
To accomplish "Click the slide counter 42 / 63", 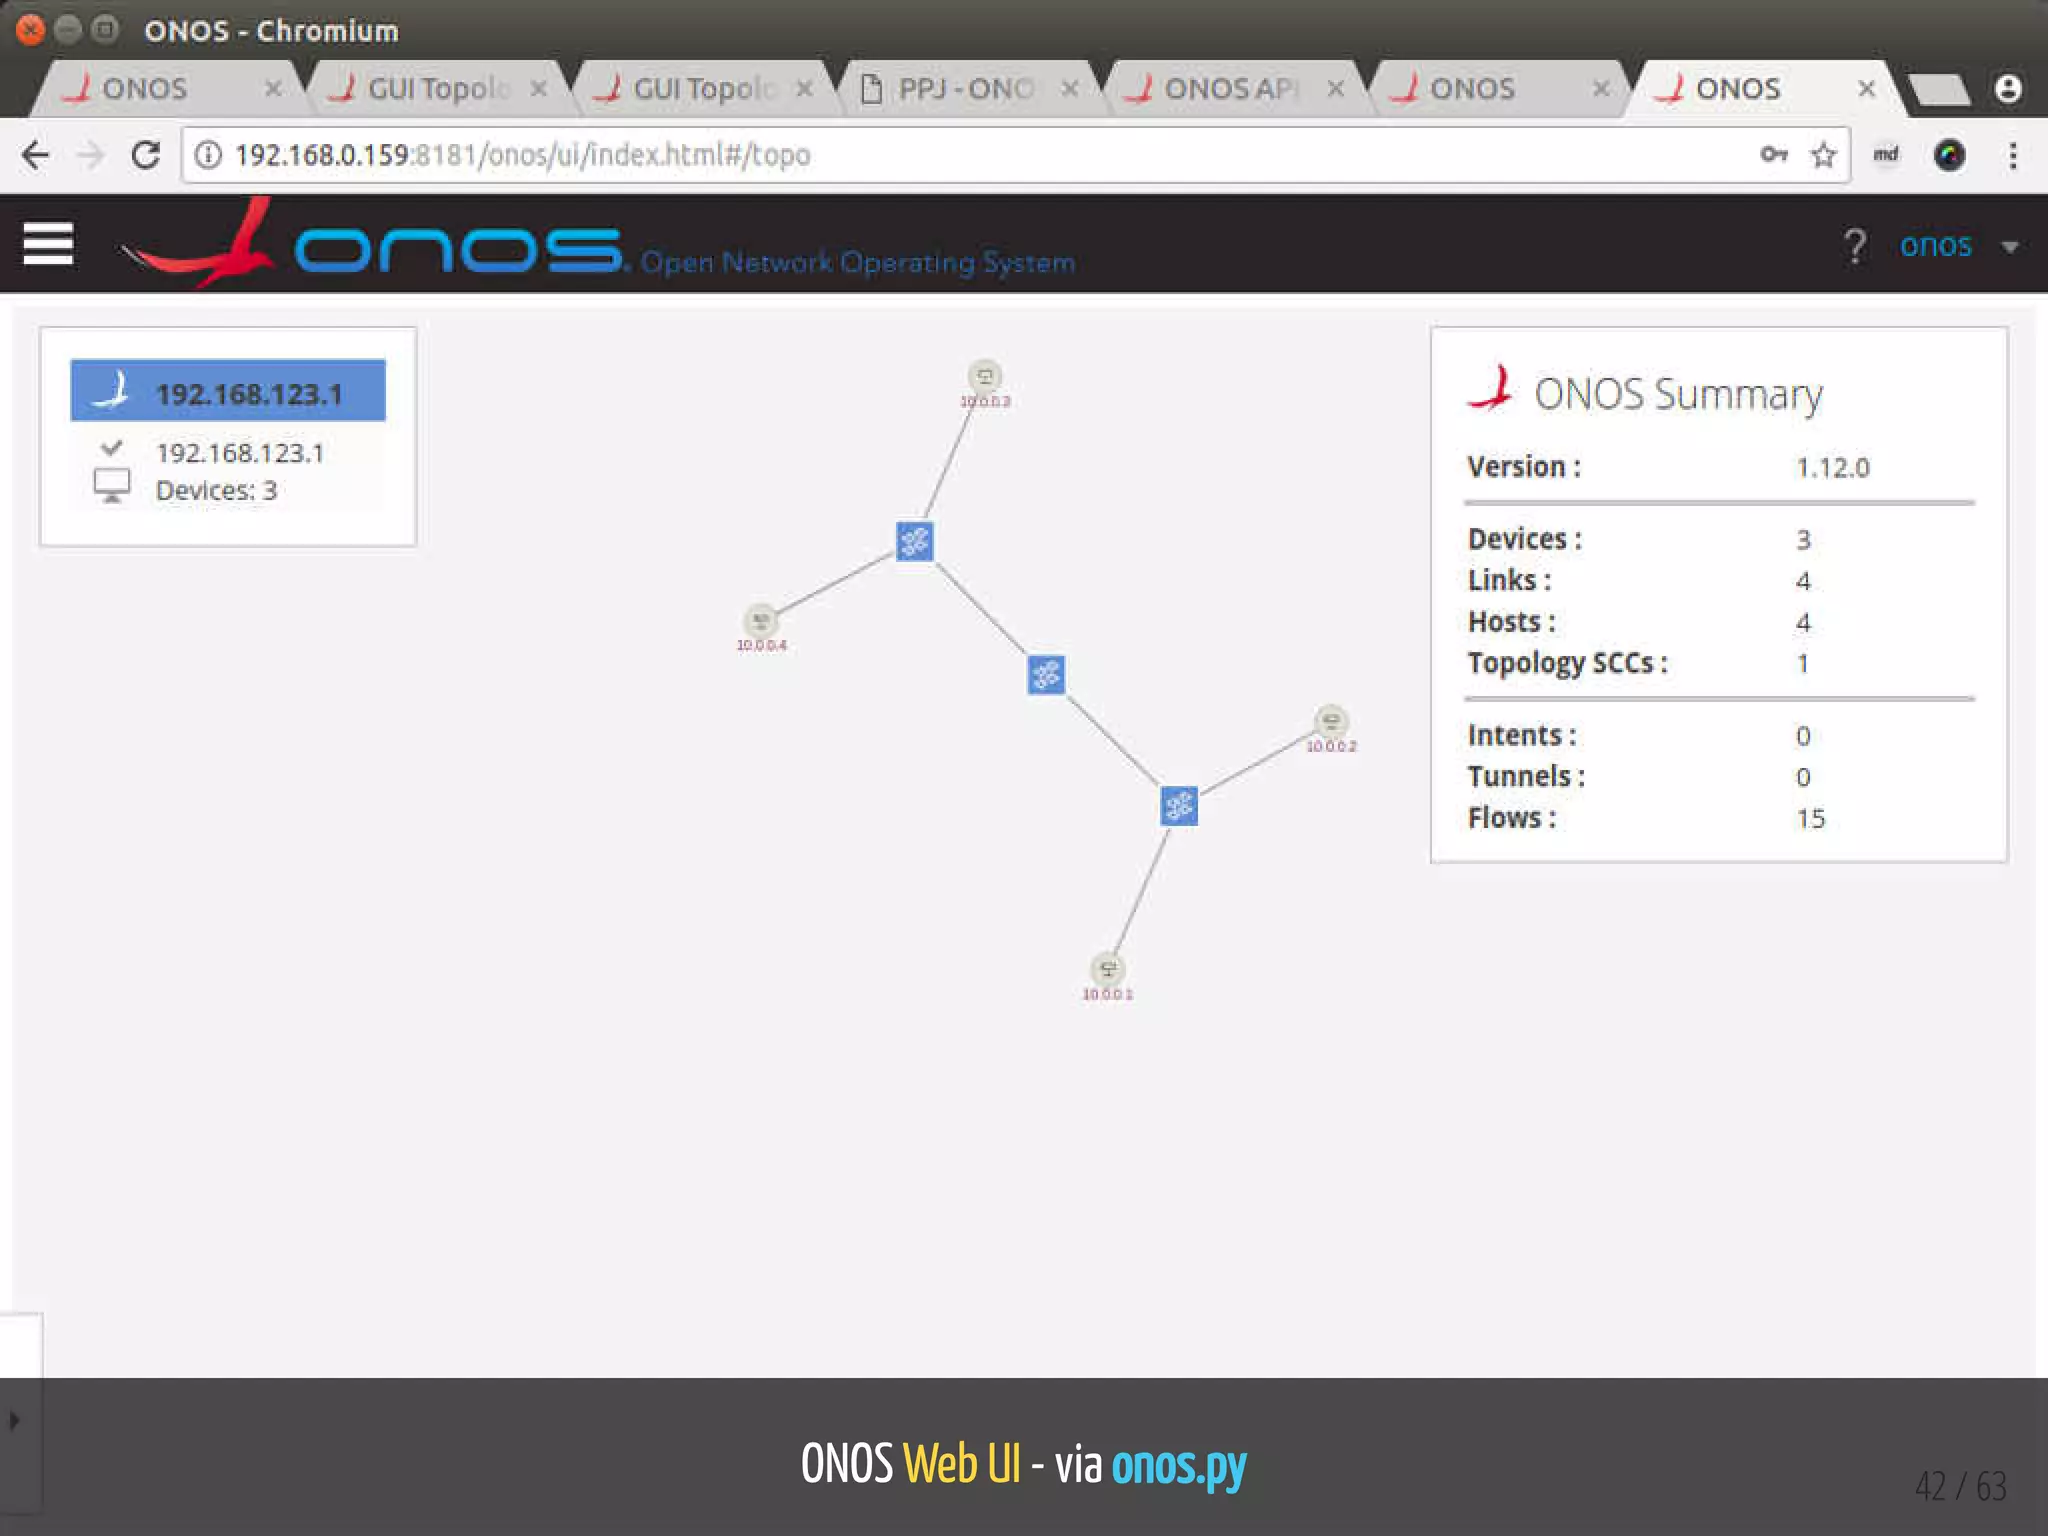I will 1961,1486.
